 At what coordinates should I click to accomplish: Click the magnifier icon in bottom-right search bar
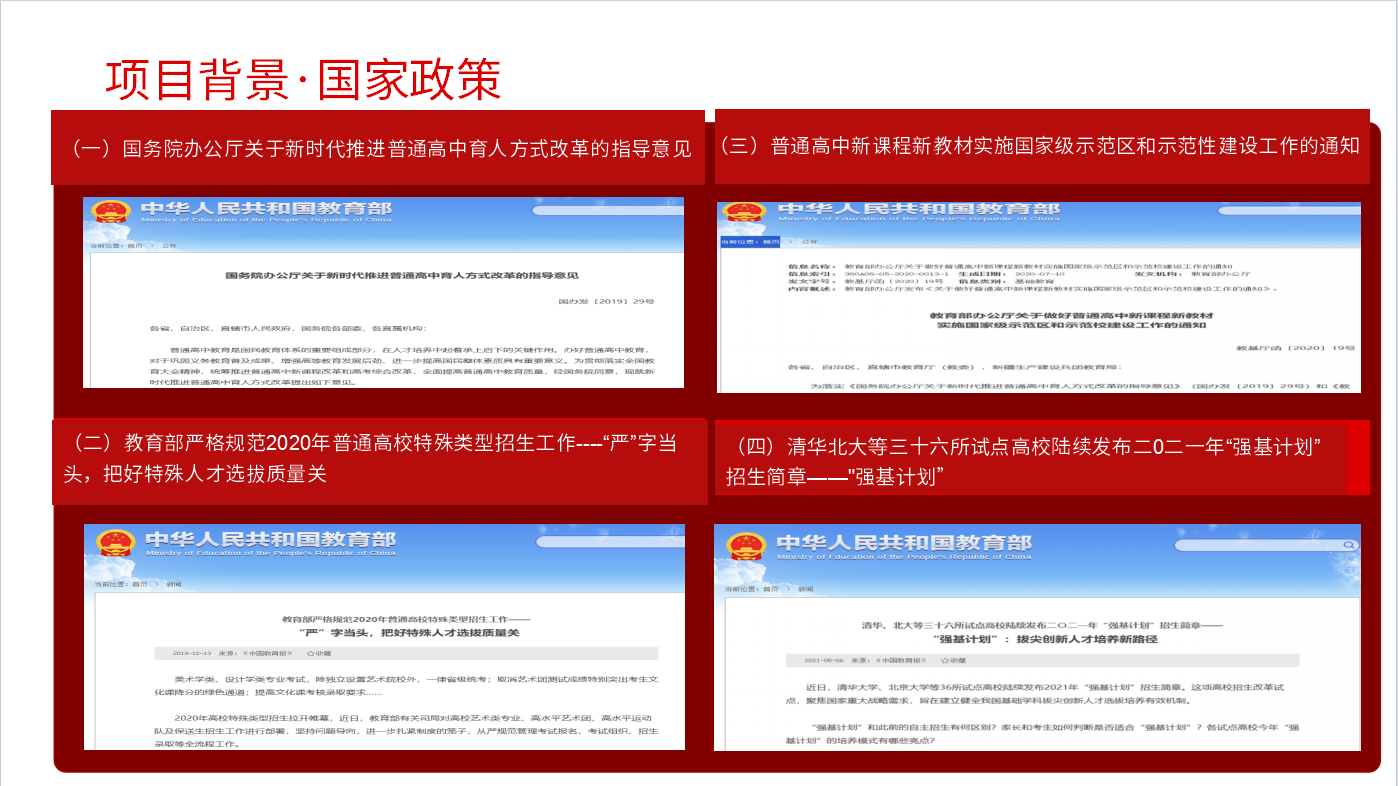pyautogui.click(x=1347, y=547)
